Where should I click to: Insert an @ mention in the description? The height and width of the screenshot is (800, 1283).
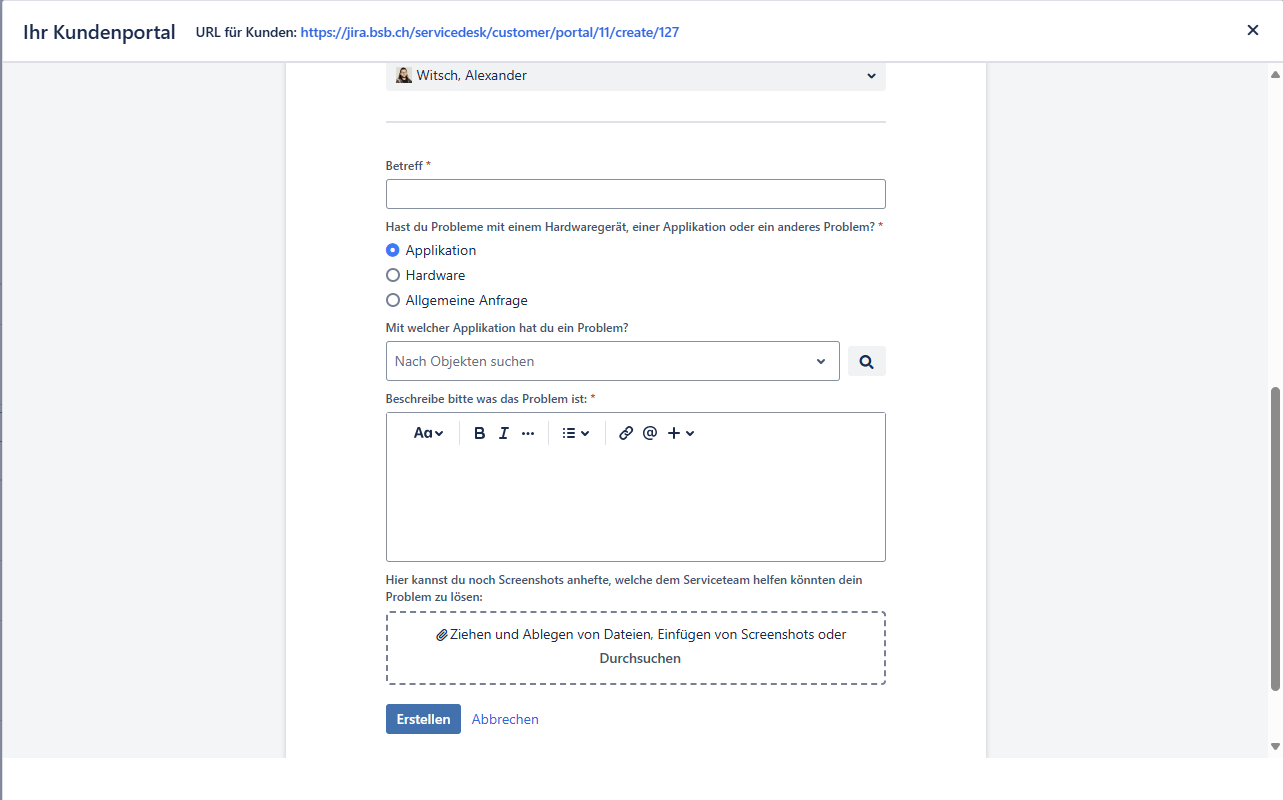click(x=650, y=433)
